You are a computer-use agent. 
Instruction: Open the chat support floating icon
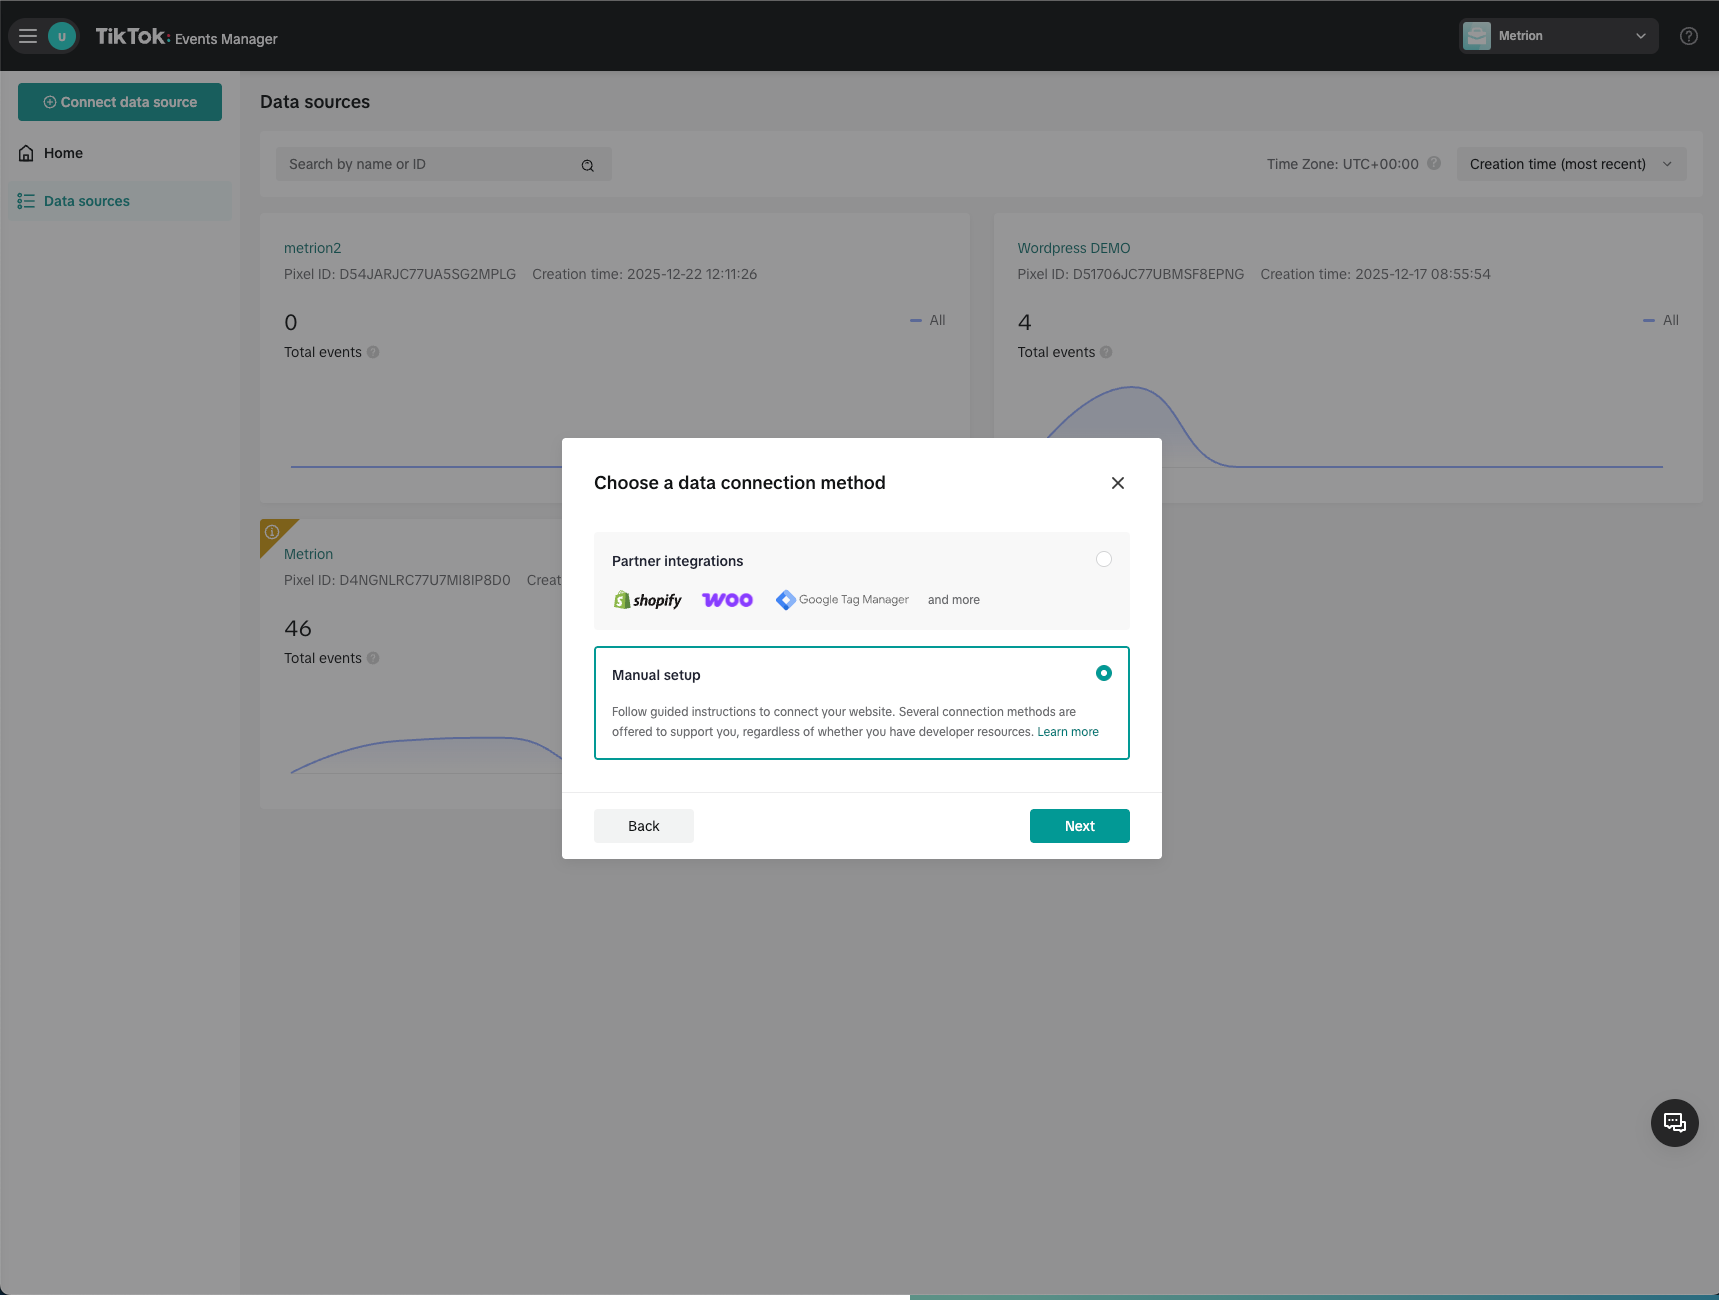(1675, 1123)
